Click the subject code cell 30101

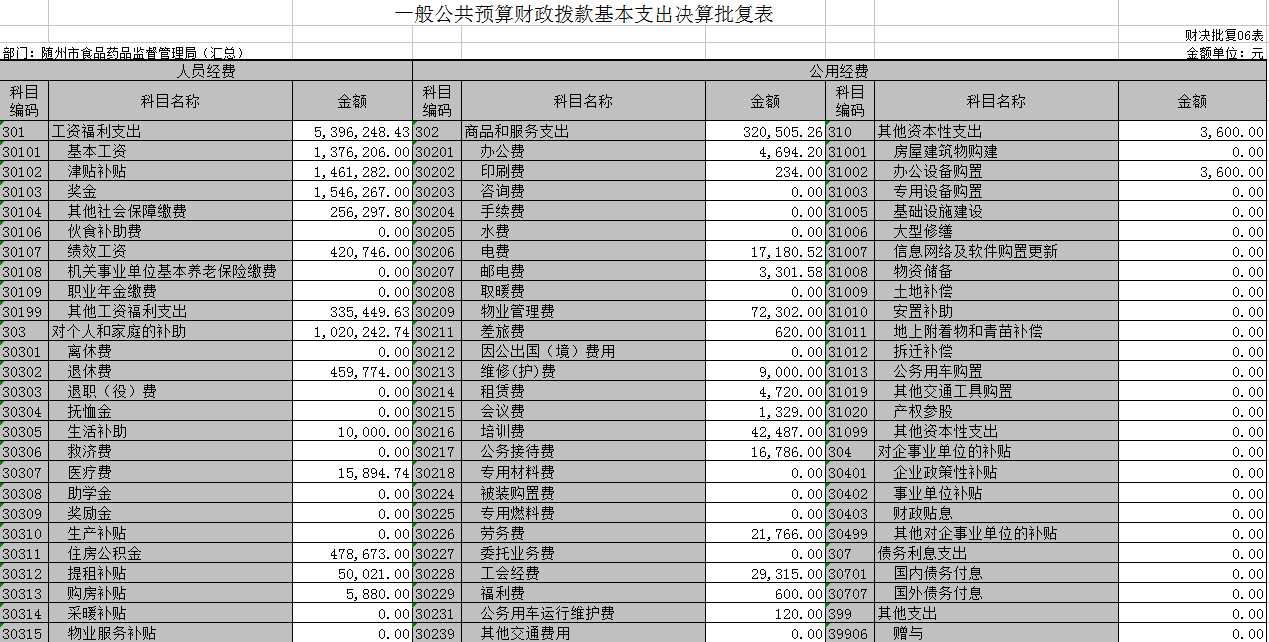tap(24, 152)
